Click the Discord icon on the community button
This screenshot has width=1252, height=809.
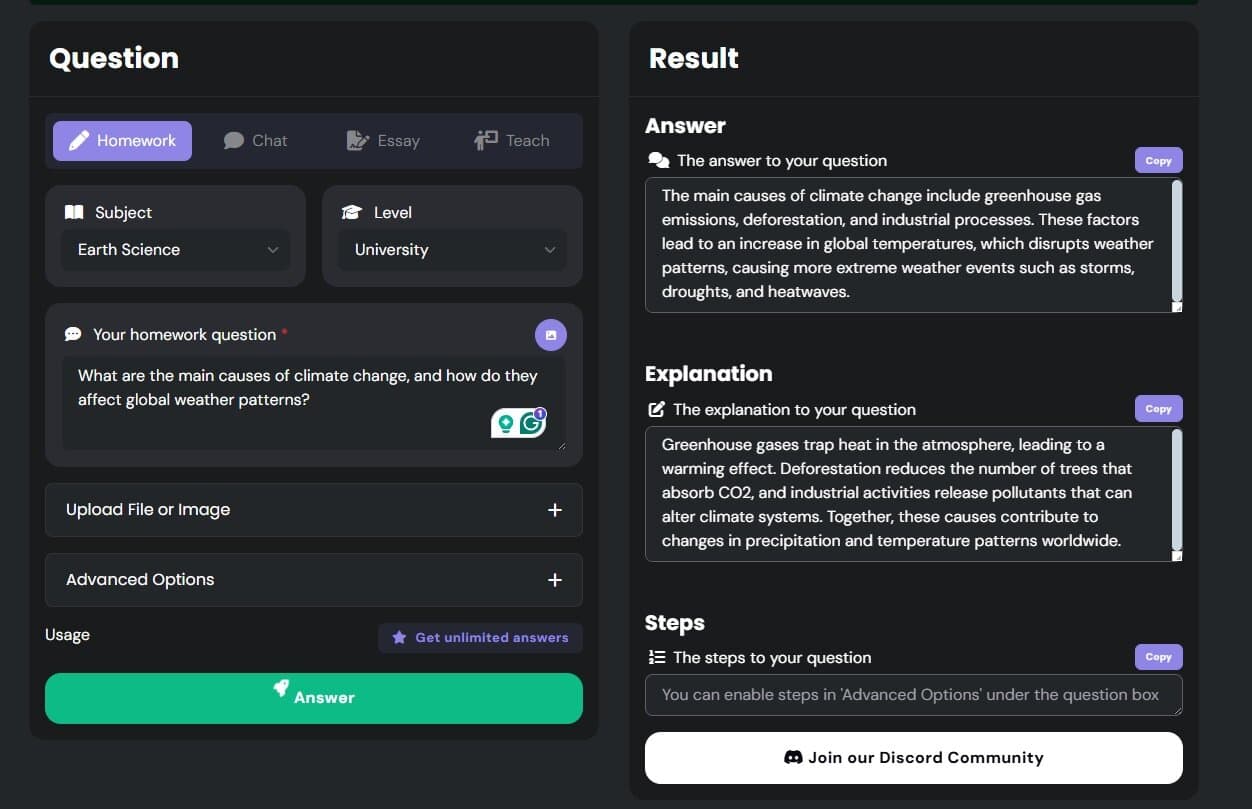tap(794, 757)
